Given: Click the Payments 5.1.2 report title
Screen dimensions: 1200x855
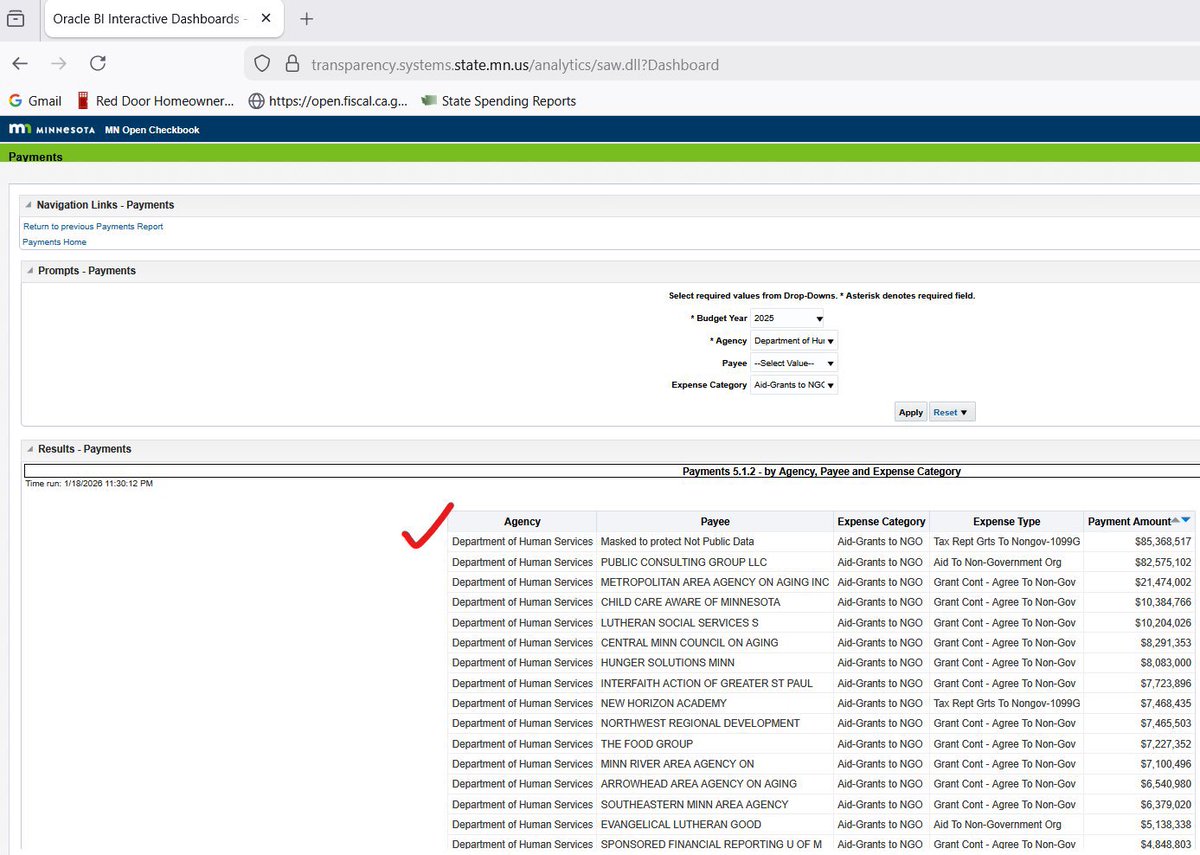Looking at the screenshot, I should point(821,471).
